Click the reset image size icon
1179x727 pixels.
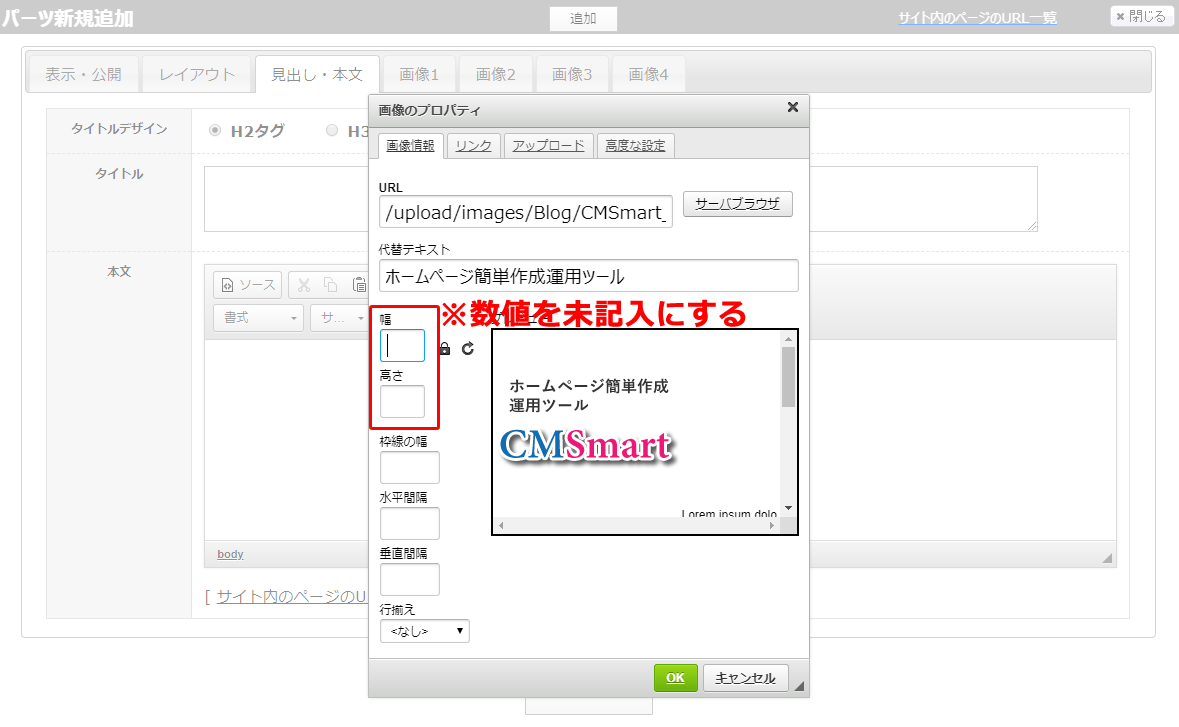(467, 349)
